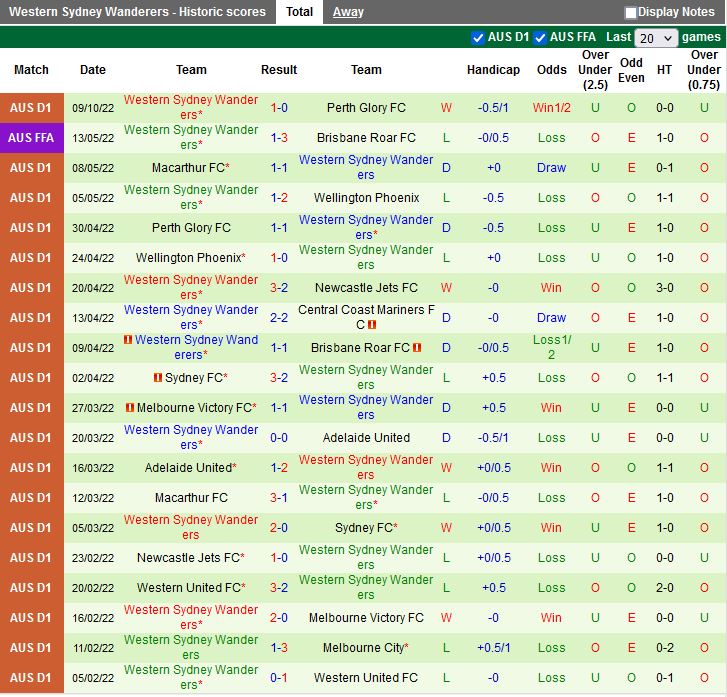Click the Odd Even column header

click(x=631, y=70)
